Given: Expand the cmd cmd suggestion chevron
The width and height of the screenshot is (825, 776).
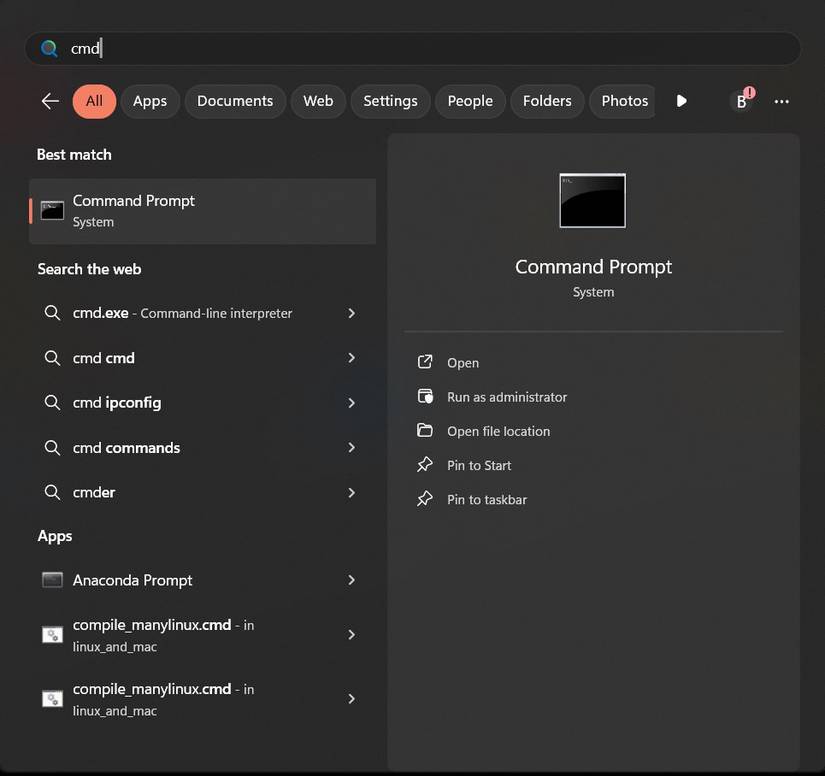Looking at the screenshot, I should pos(351,358).
